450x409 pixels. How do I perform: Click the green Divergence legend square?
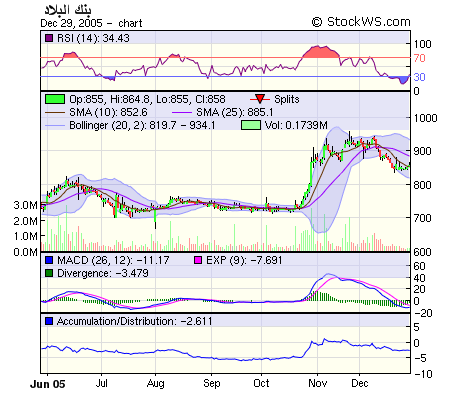tap(49, 273)
